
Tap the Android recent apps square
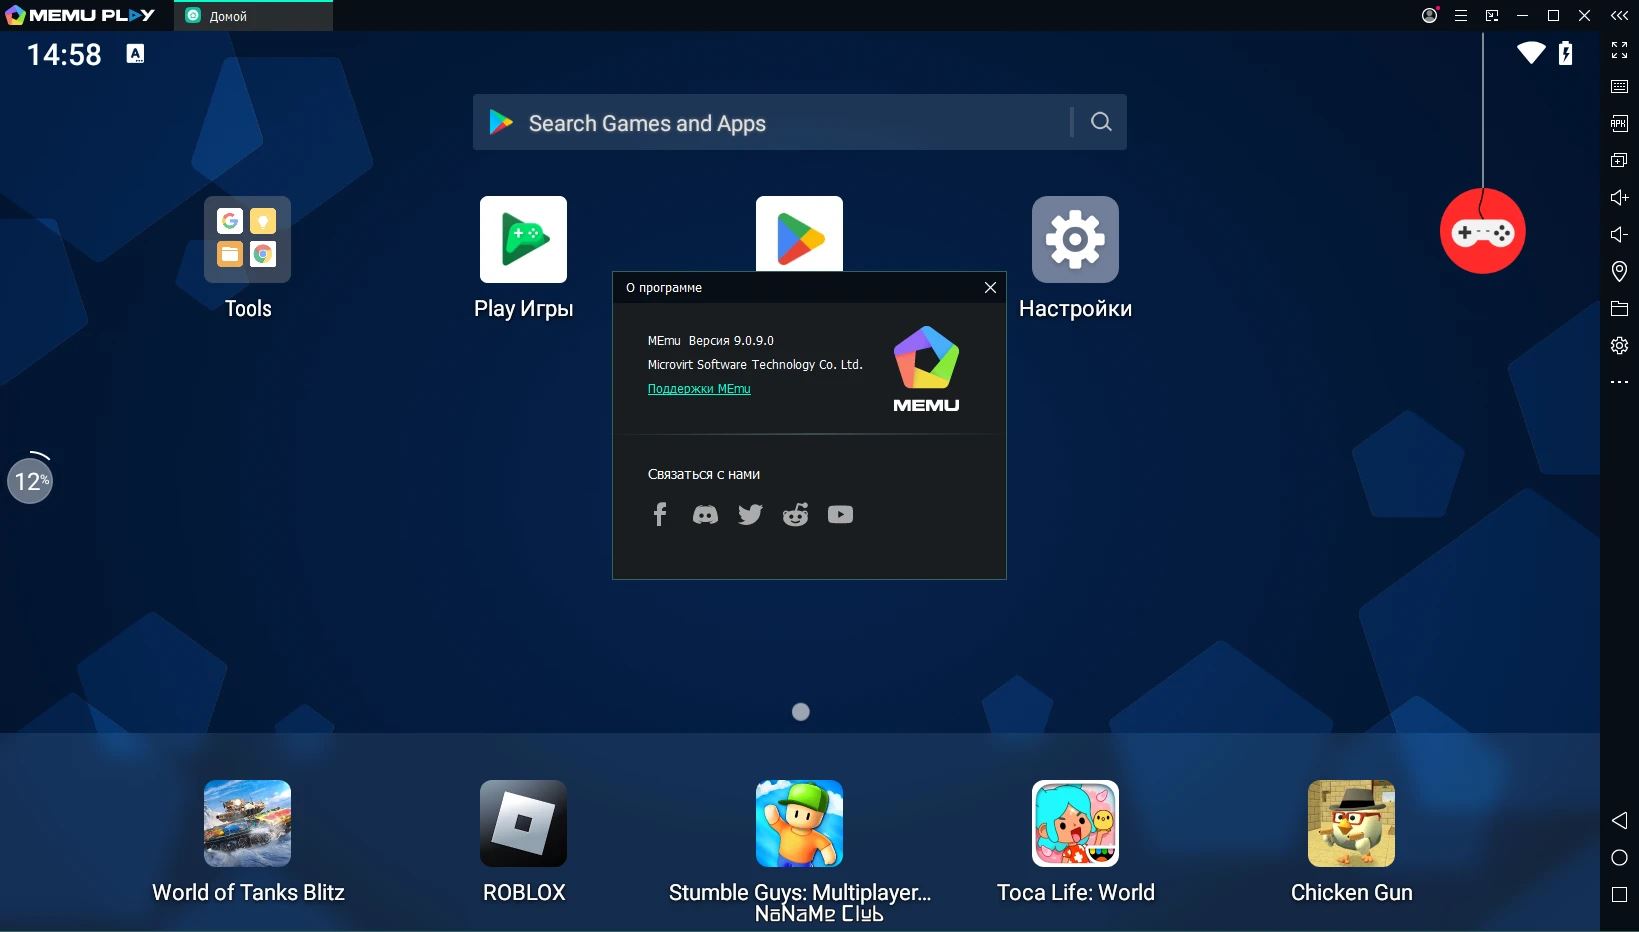[x=1619, y=895]
